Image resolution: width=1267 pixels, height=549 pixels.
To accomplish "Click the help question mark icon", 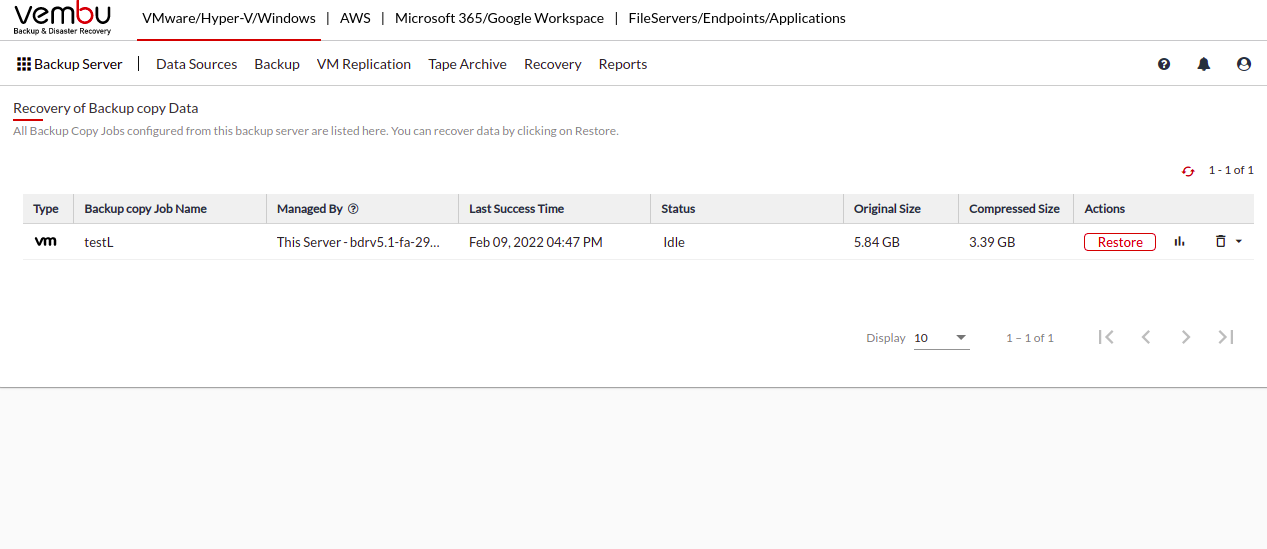I will tap(1164, 64).
